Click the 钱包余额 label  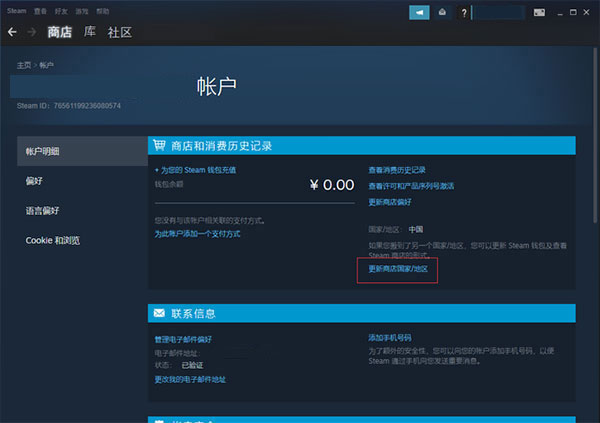169,184
